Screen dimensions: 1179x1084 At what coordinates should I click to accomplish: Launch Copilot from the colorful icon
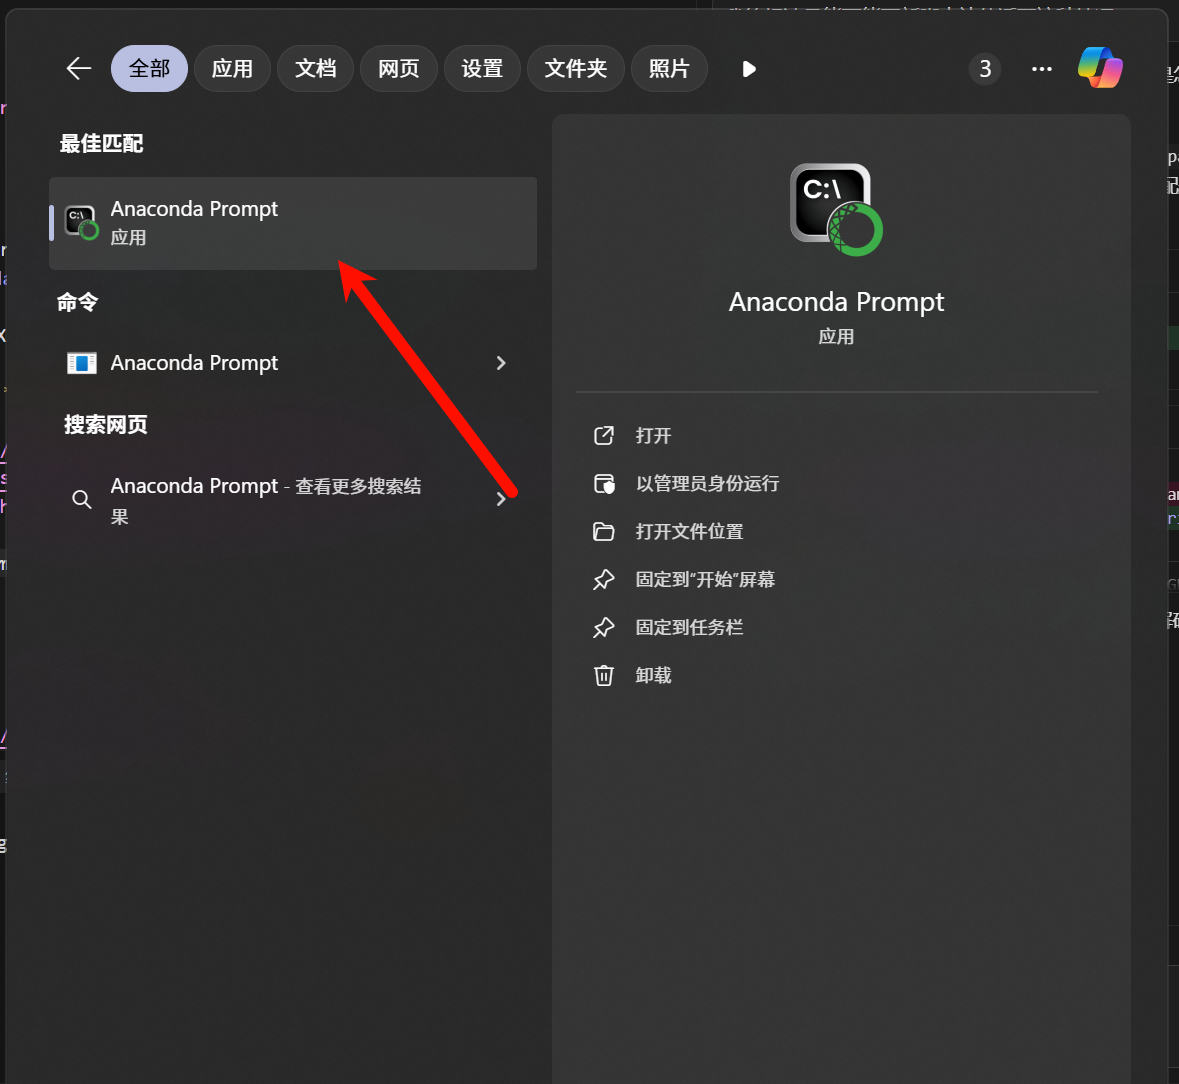(x=1100, y=68)
